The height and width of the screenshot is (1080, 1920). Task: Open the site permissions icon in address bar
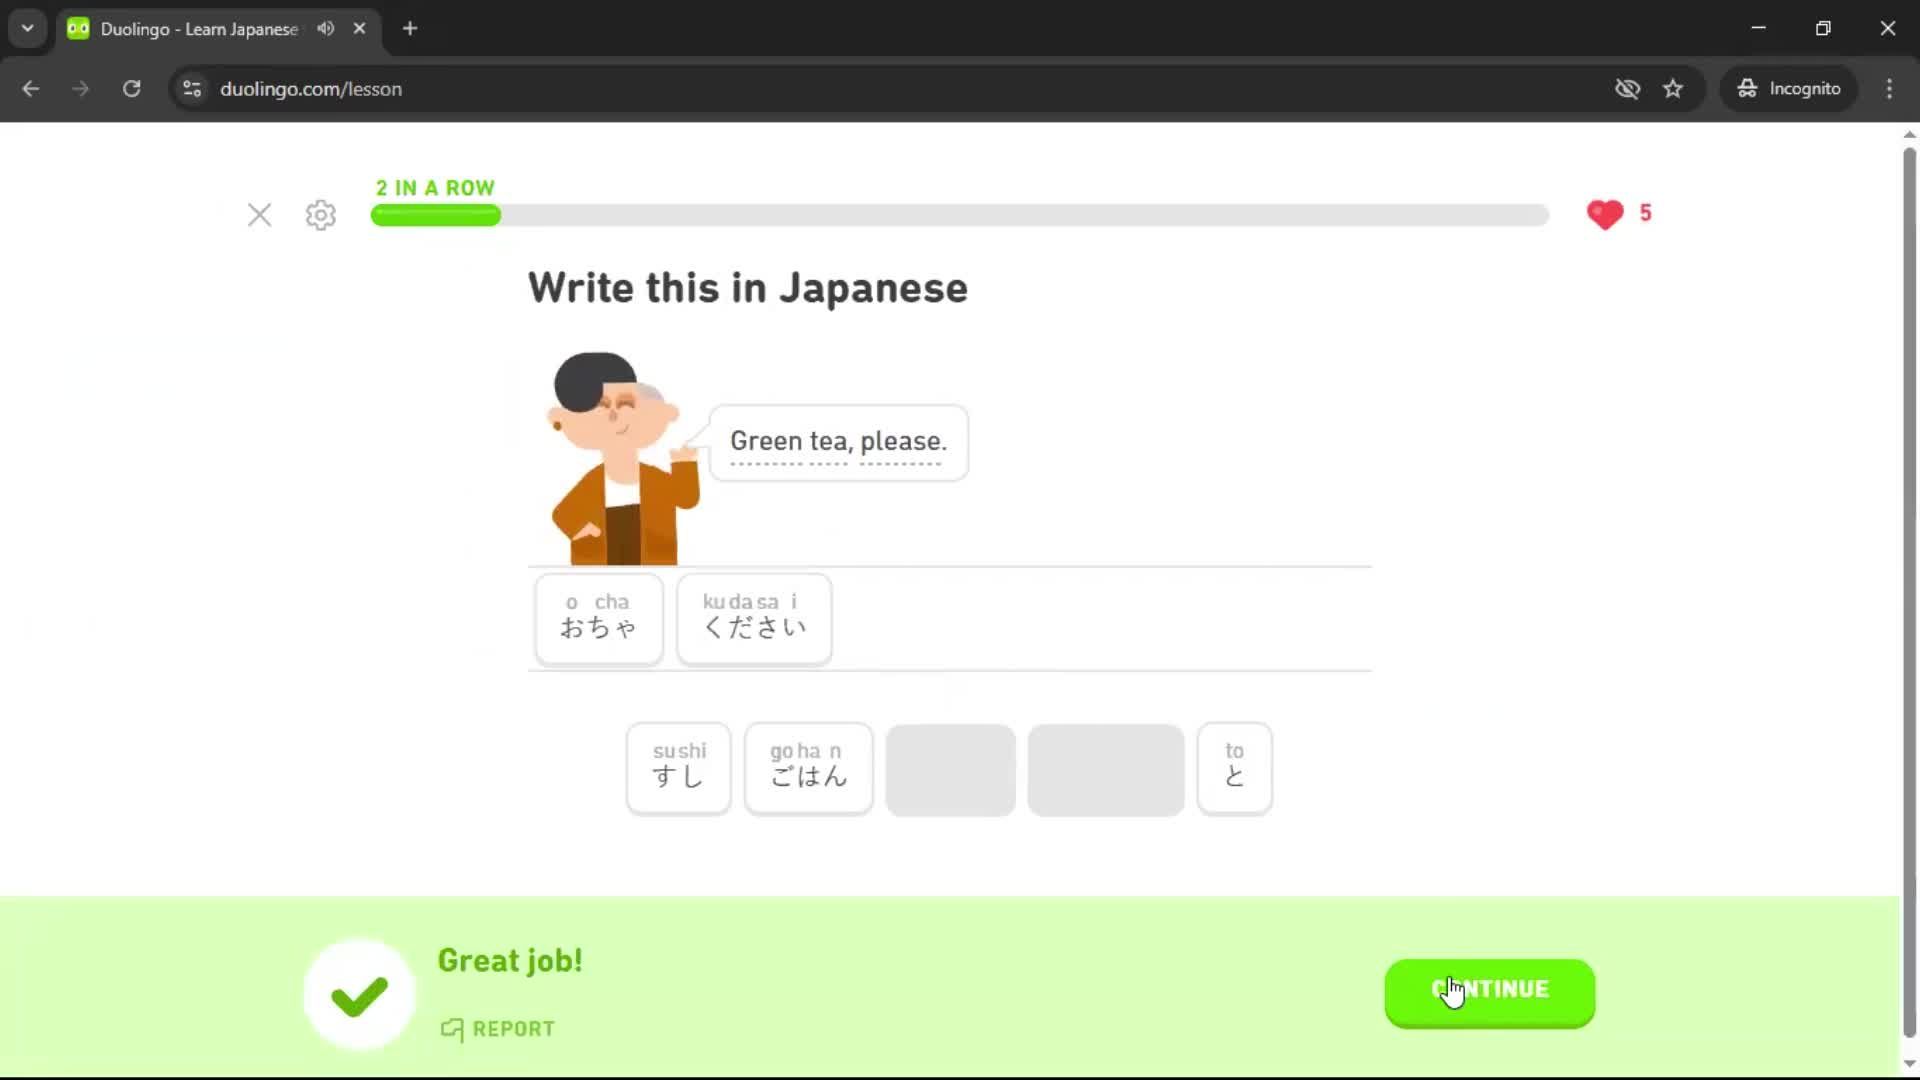(x=191, y=89)
